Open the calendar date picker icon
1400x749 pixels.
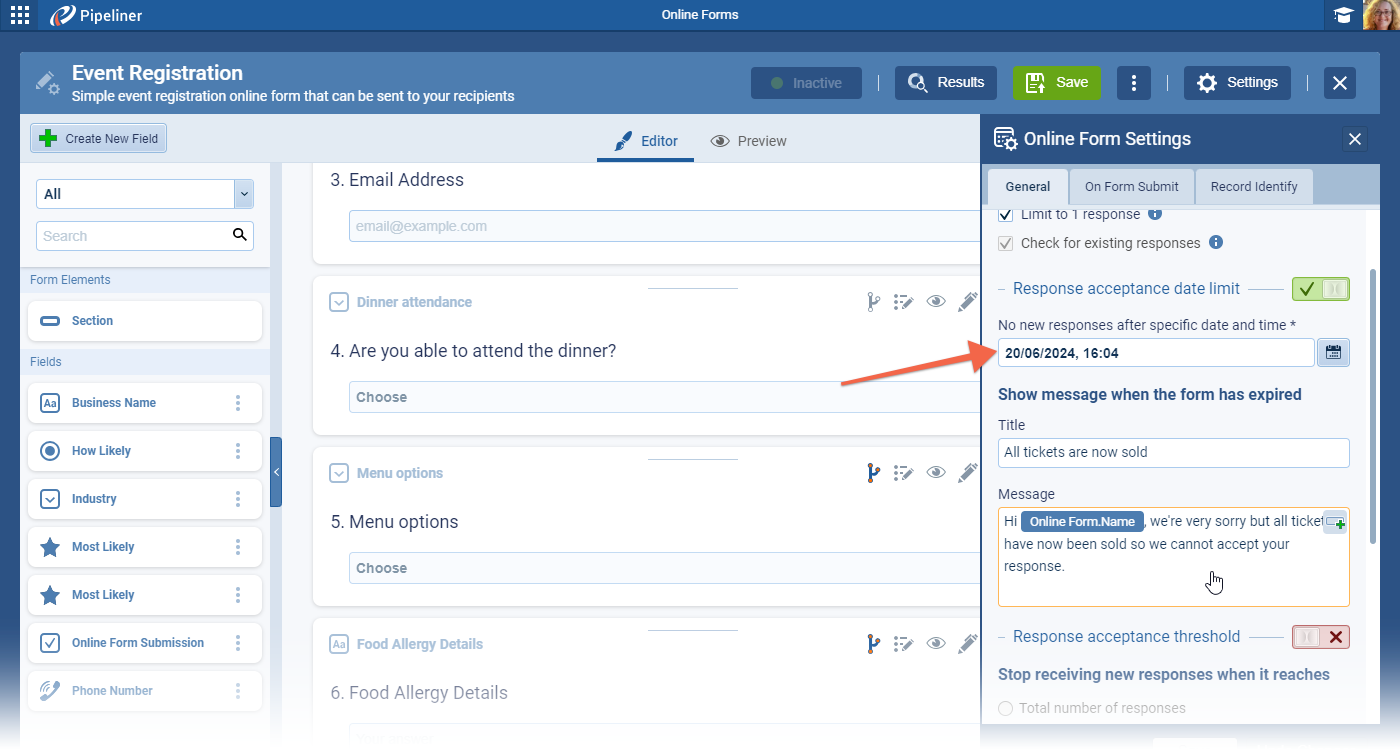click(1333, 352)
